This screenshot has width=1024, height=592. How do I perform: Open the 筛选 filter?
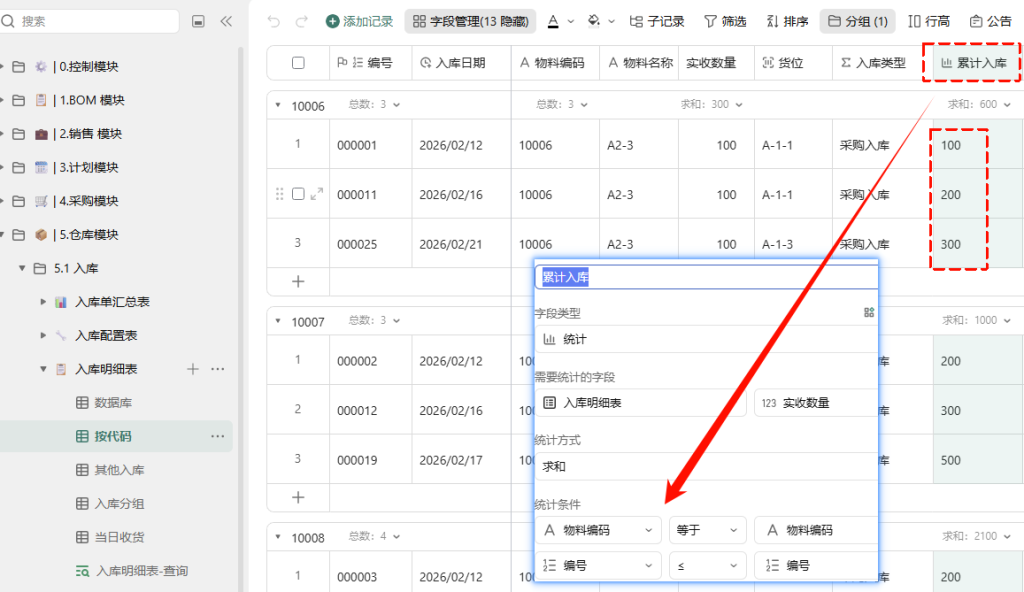coord(725,22)
